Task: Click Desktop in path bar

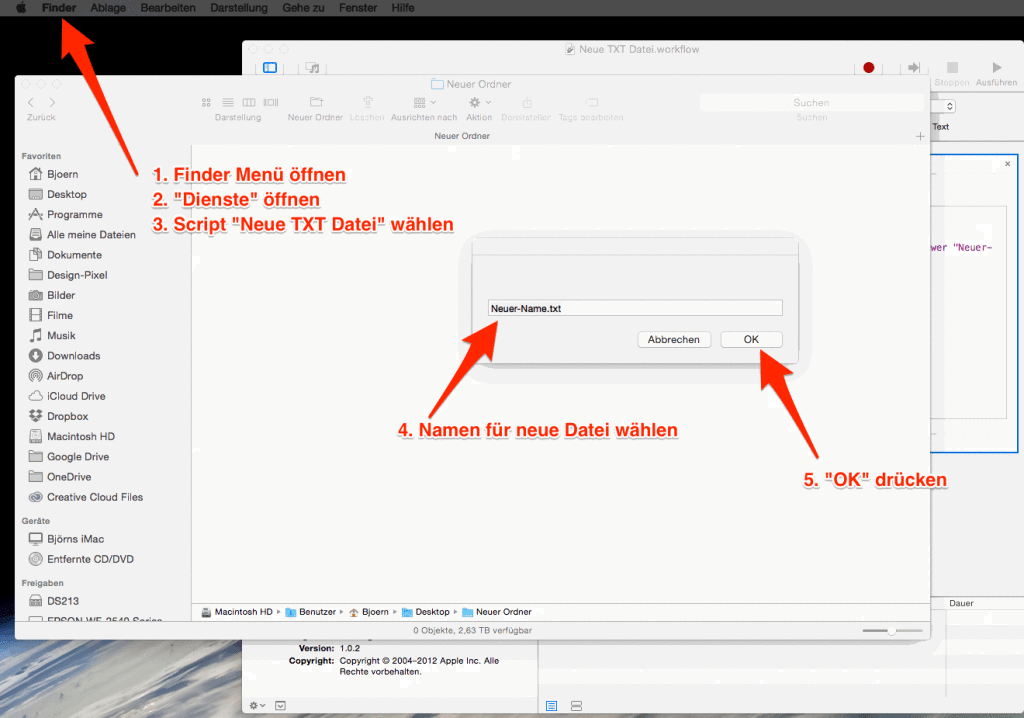Action: [426, 612]
